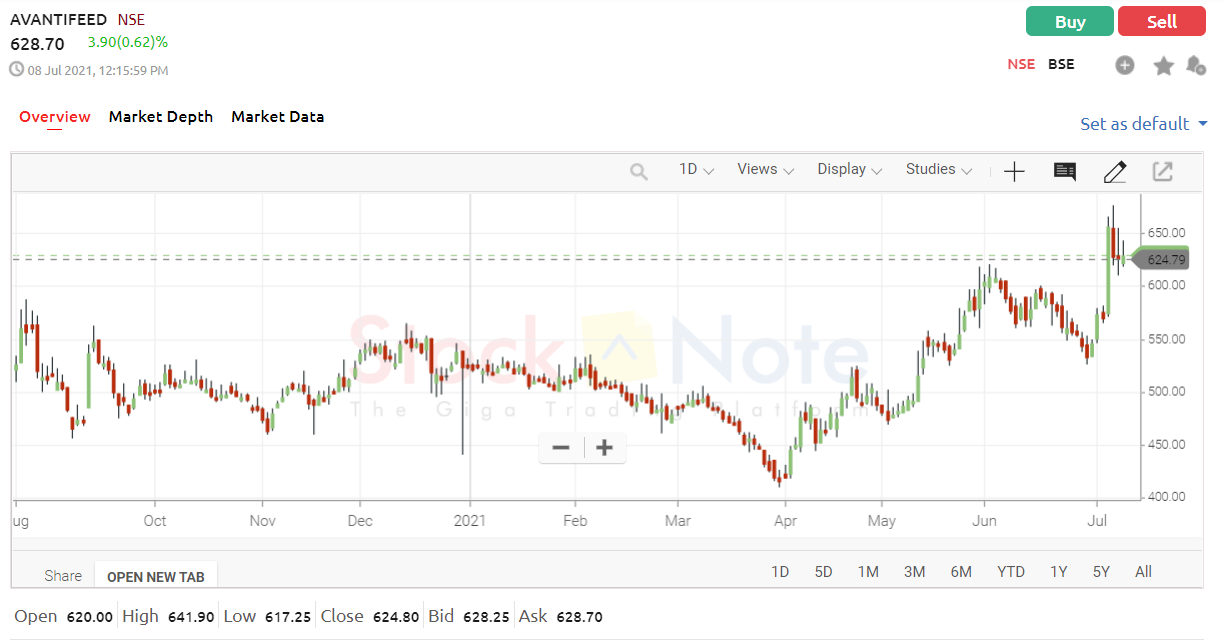Click the OPEN NEW TAB tab

click(x=156, y=577)
